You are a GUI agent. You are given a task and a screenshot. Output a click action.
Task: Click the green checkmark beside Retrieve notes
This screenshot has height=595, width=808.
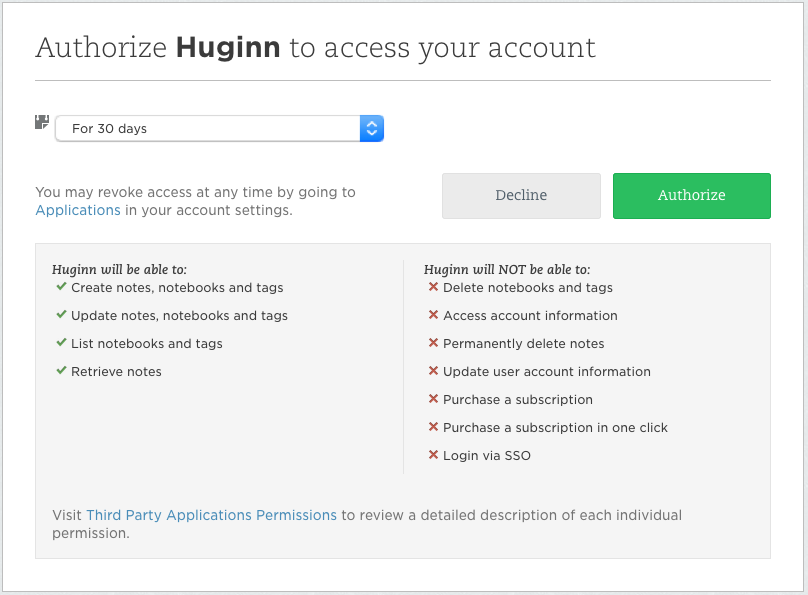[x=60, y=371]
